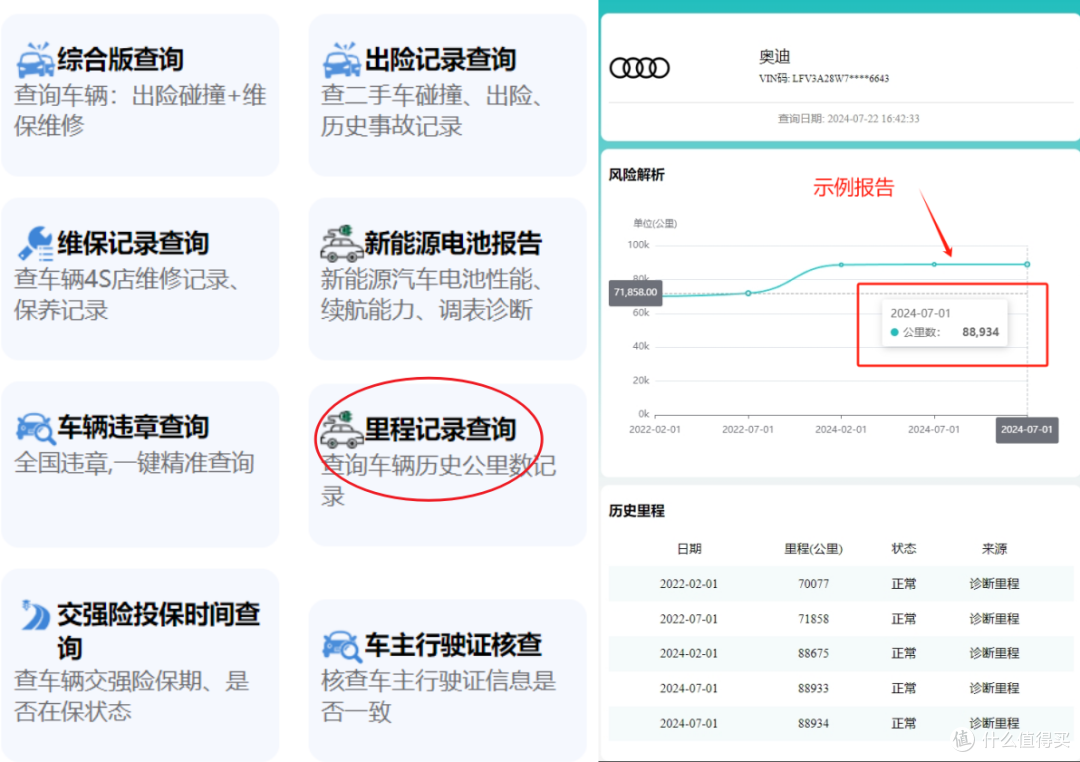The height and width of the screenshot is (762, 1080).
Task: Click the 奥迪 brand name
Action: tap(774, 56)
